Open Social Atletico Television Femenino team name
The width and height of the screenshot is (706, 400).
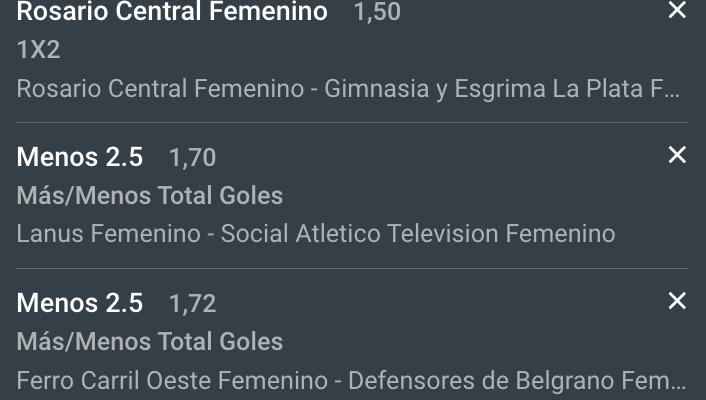pos(418,234)
